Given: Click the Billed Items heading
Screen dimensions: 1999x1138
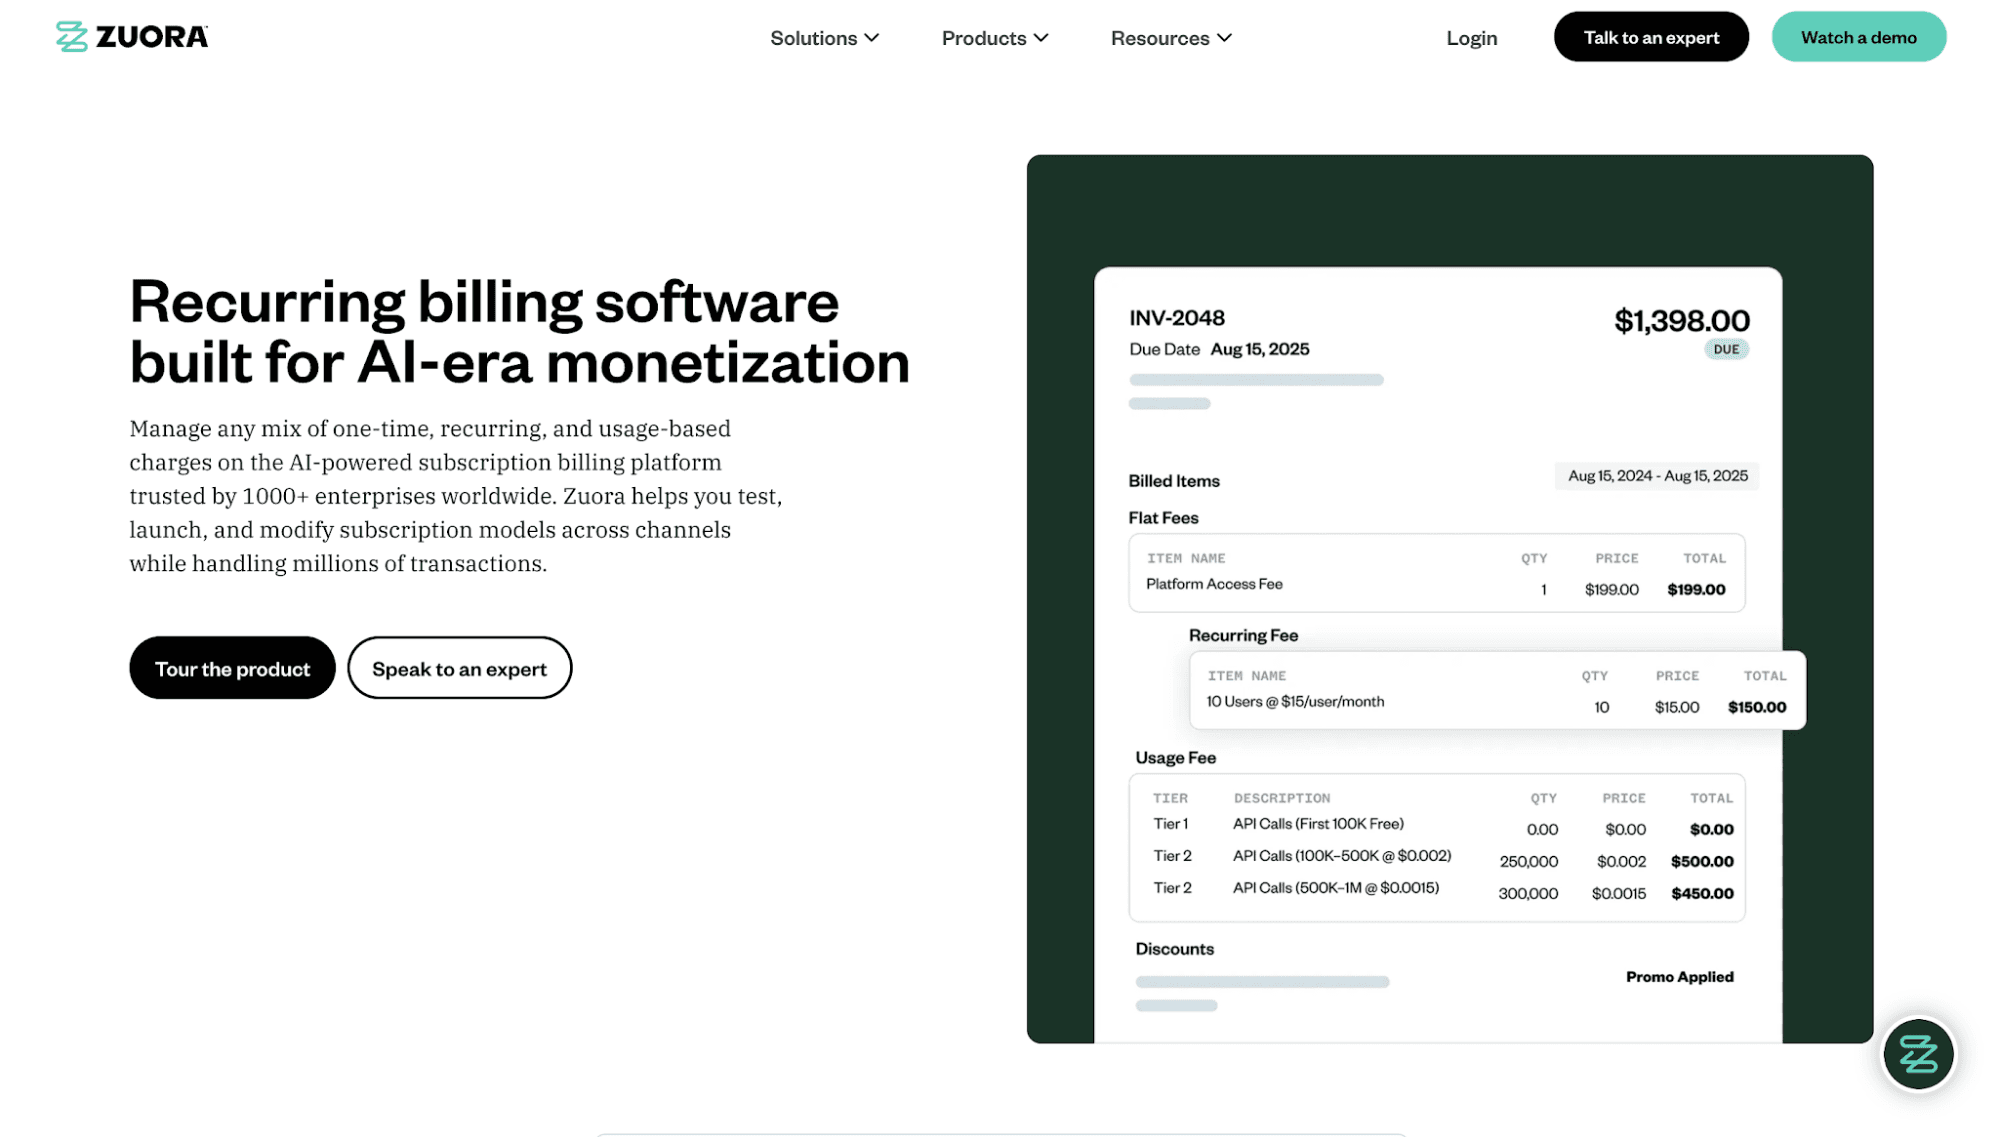Looking at the screenshot, I should (1174, 481).
